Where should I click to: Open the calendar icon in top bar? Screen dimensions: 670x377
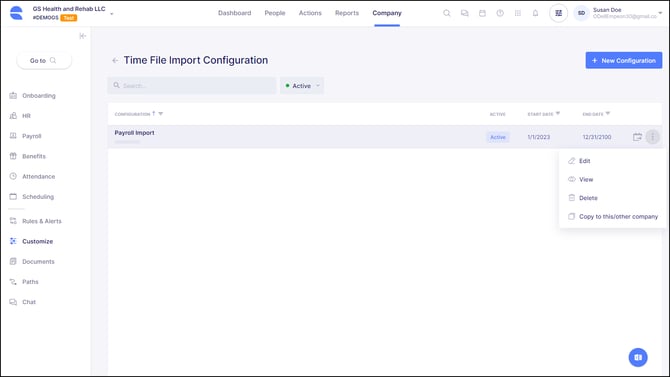tap(482, 13)
